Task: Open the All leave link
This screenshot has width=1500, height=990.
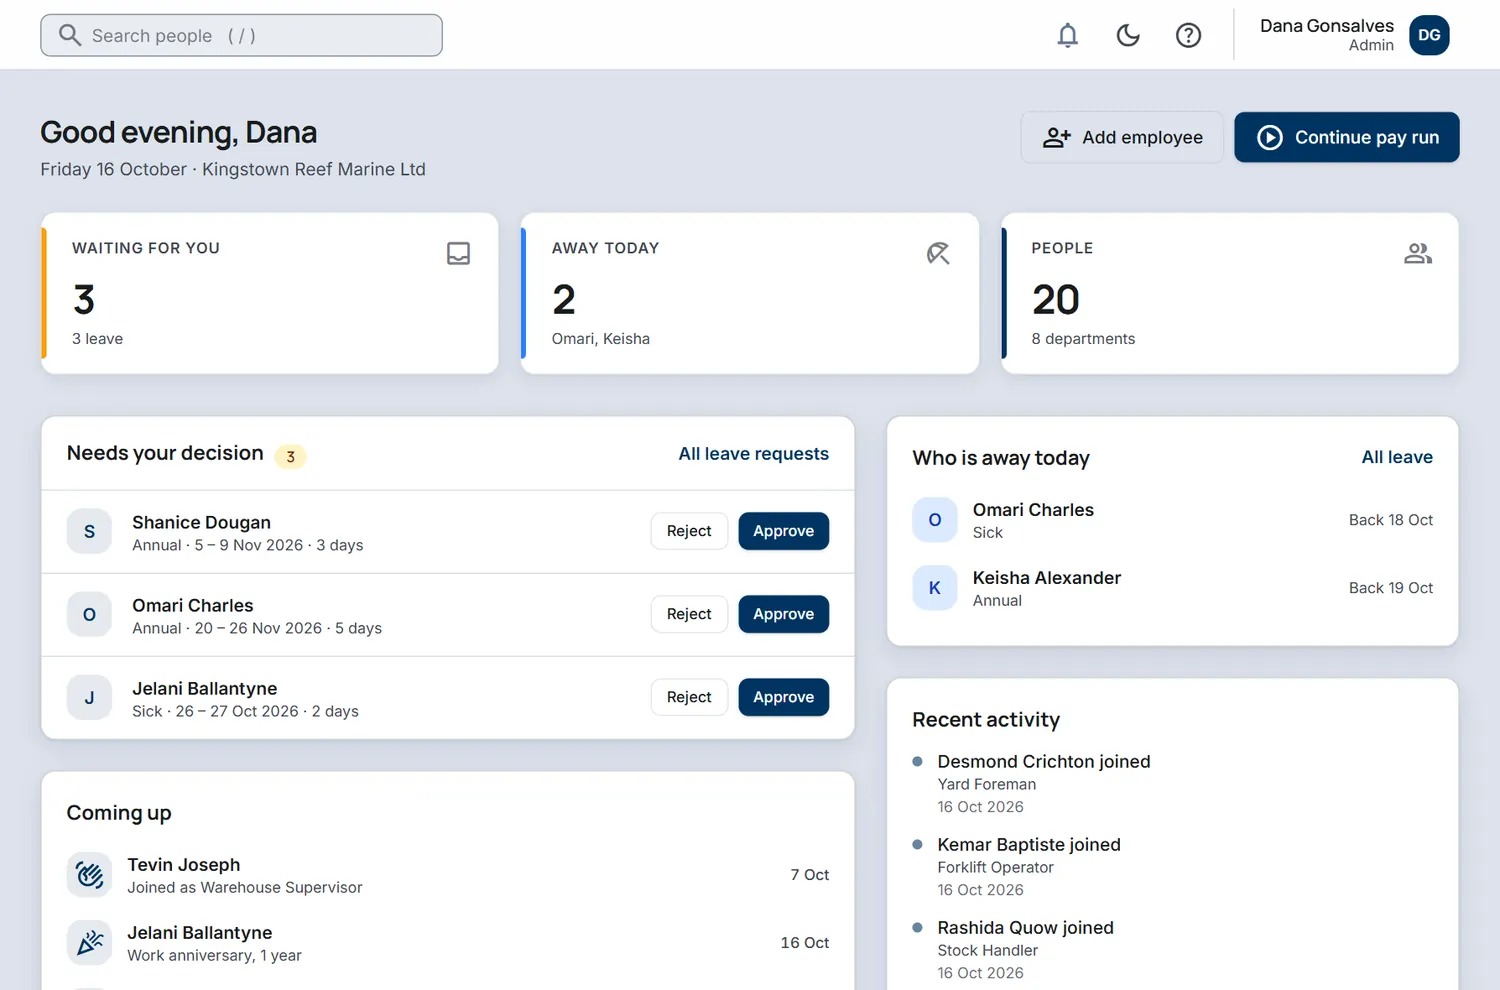Action: click(x=1397, y=457)
